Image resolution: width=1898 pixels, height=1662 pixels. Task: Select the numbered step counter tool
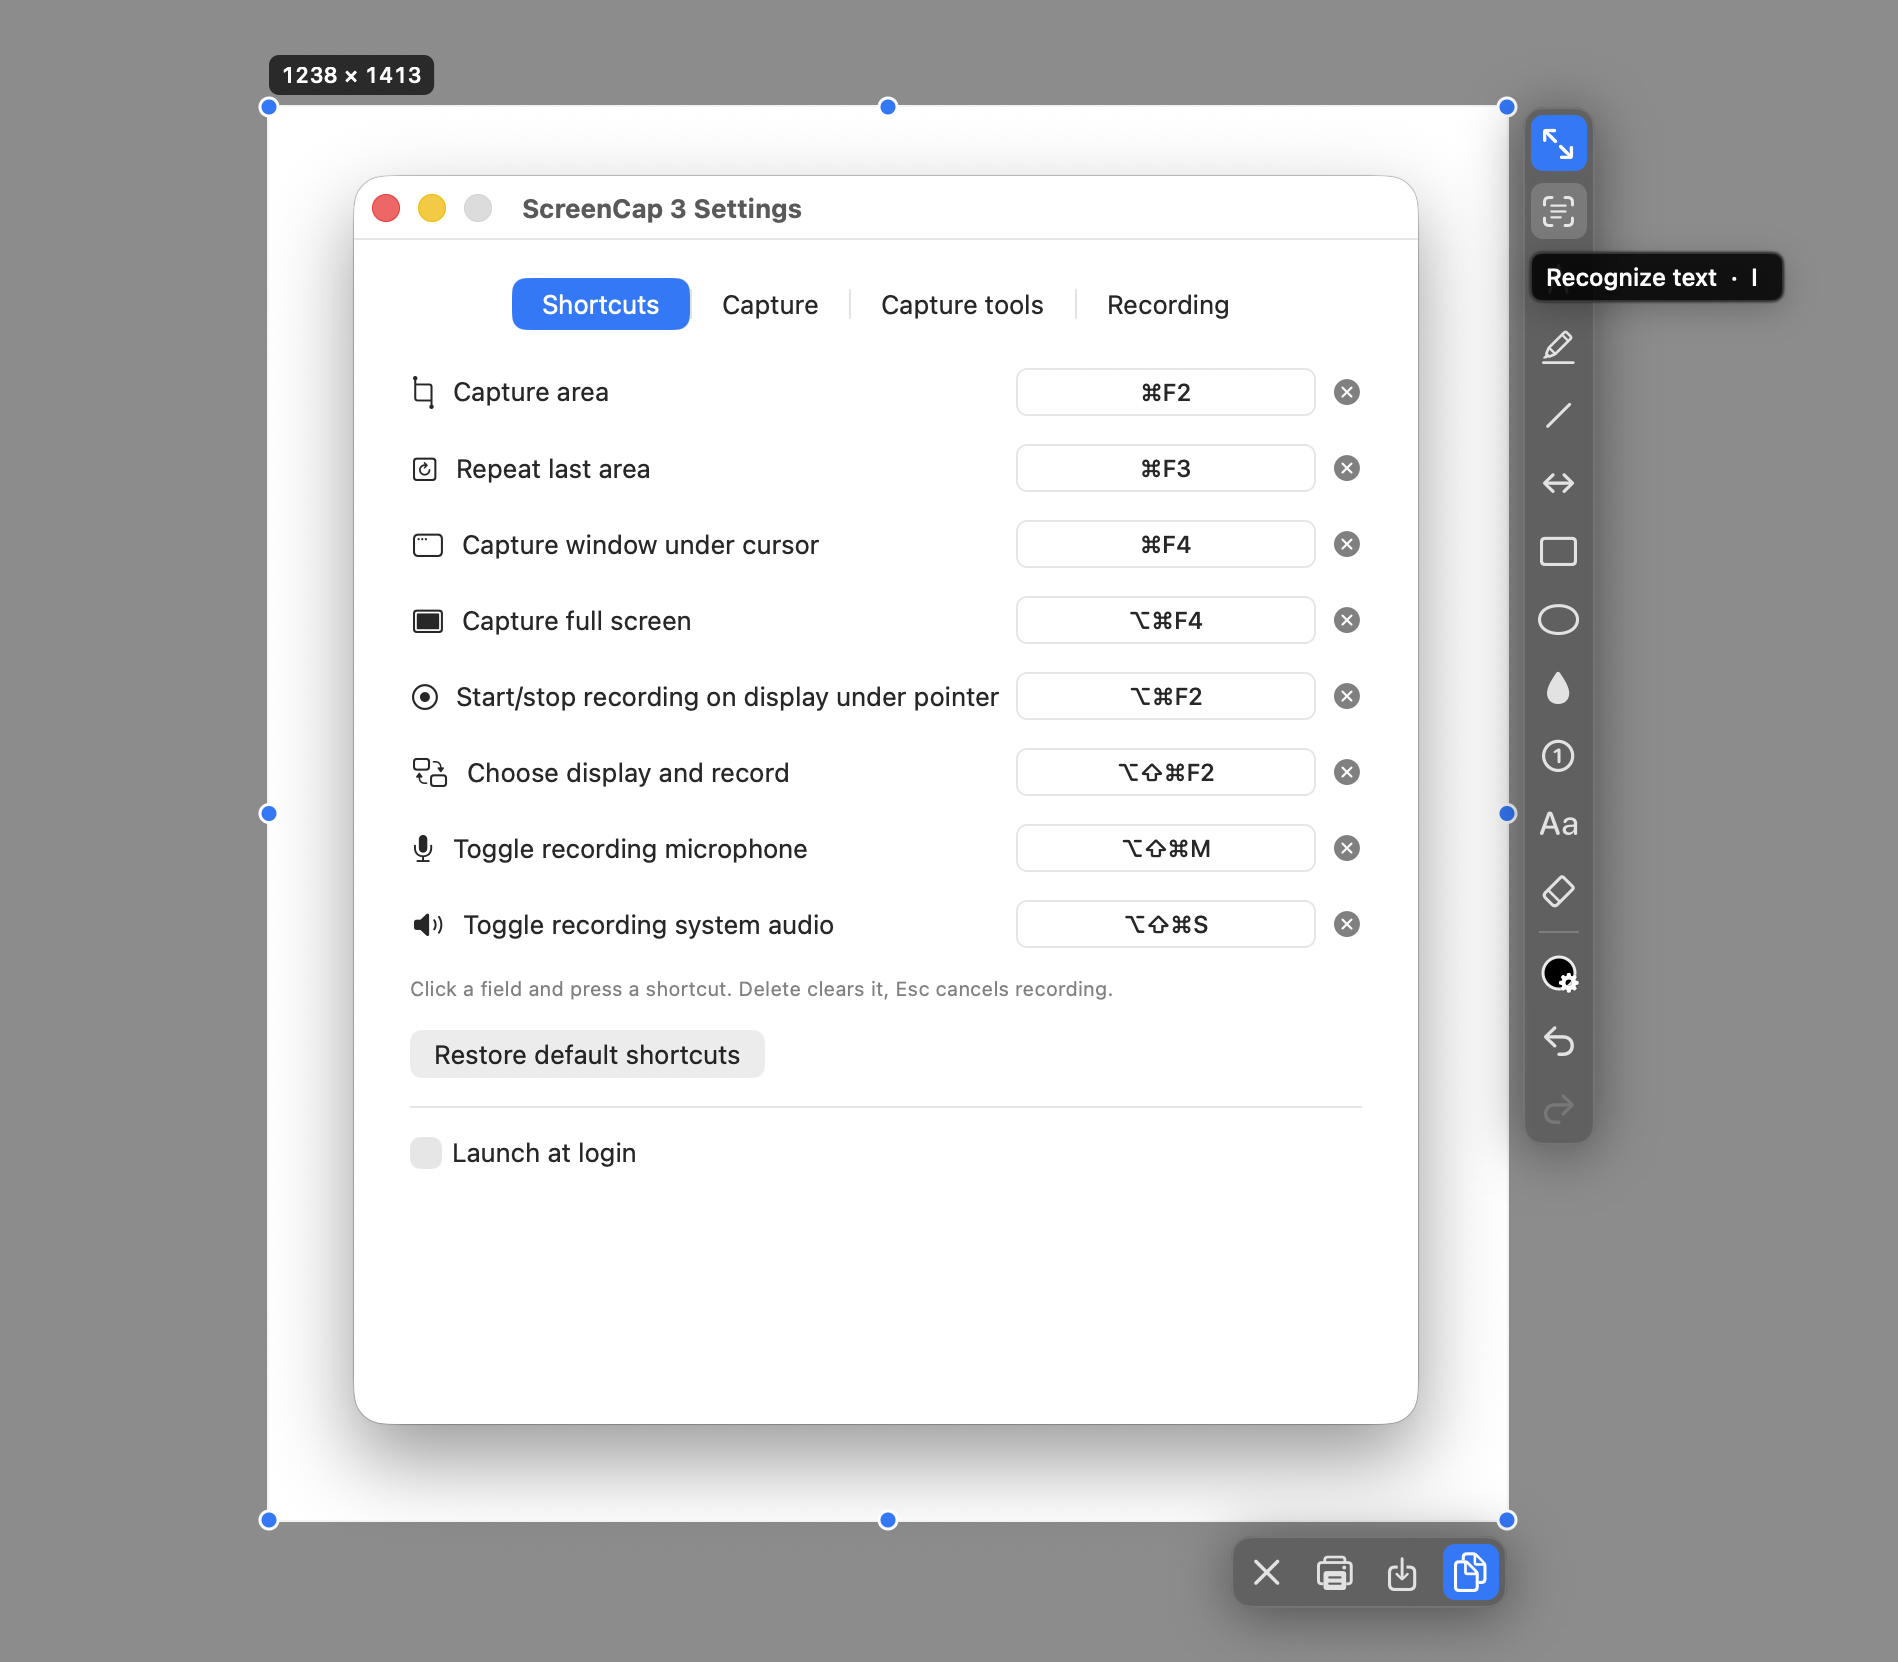click(x=1558, y=756)
